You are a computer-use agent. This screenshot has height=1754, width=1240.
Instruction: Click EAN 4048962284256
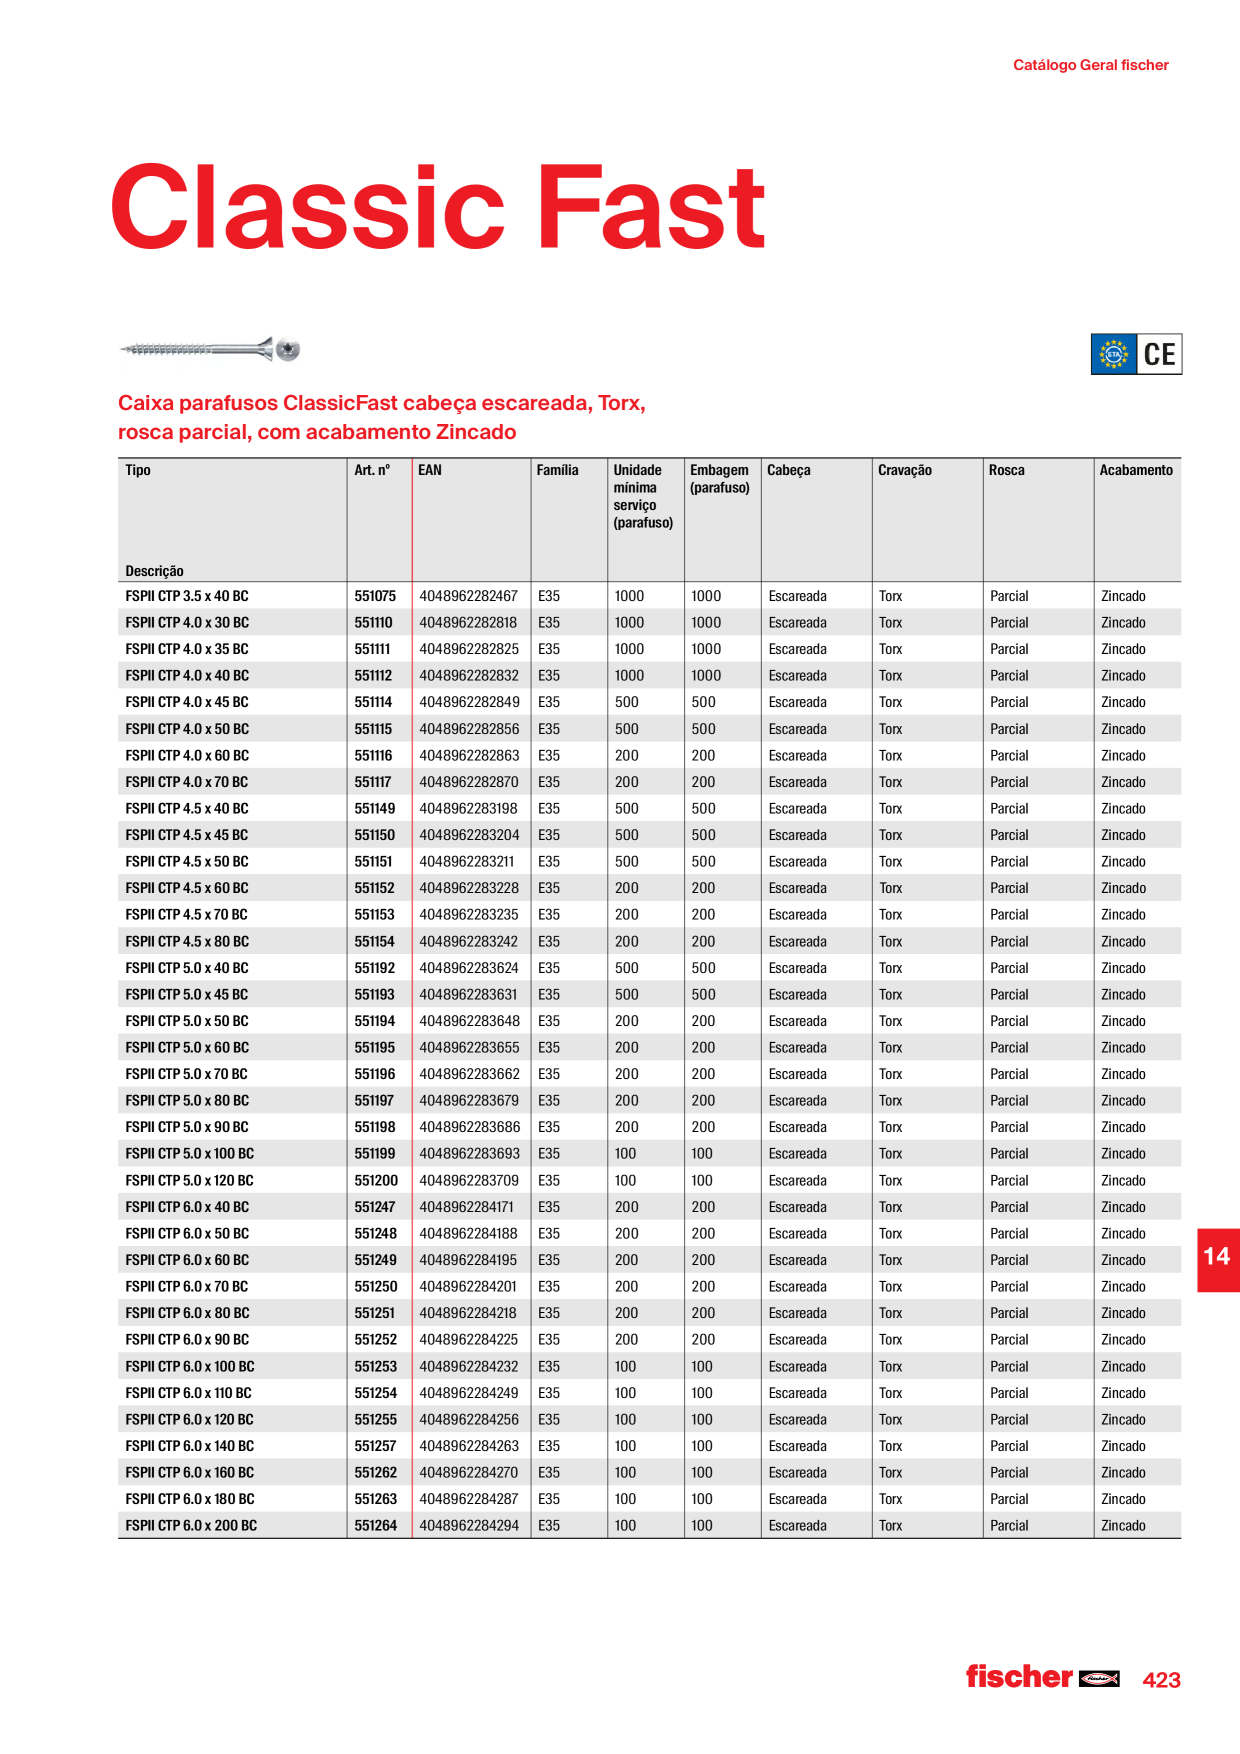(x=469, y=1420)
